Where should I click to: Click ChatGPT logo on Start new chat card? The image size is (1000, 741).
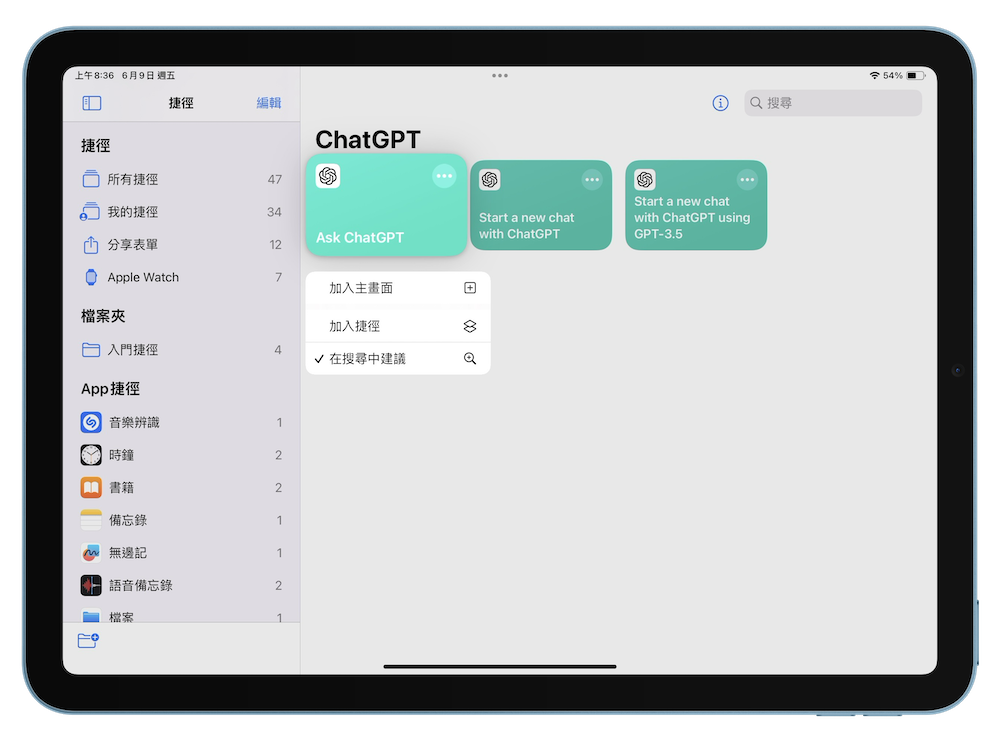(x=490, y=180)
